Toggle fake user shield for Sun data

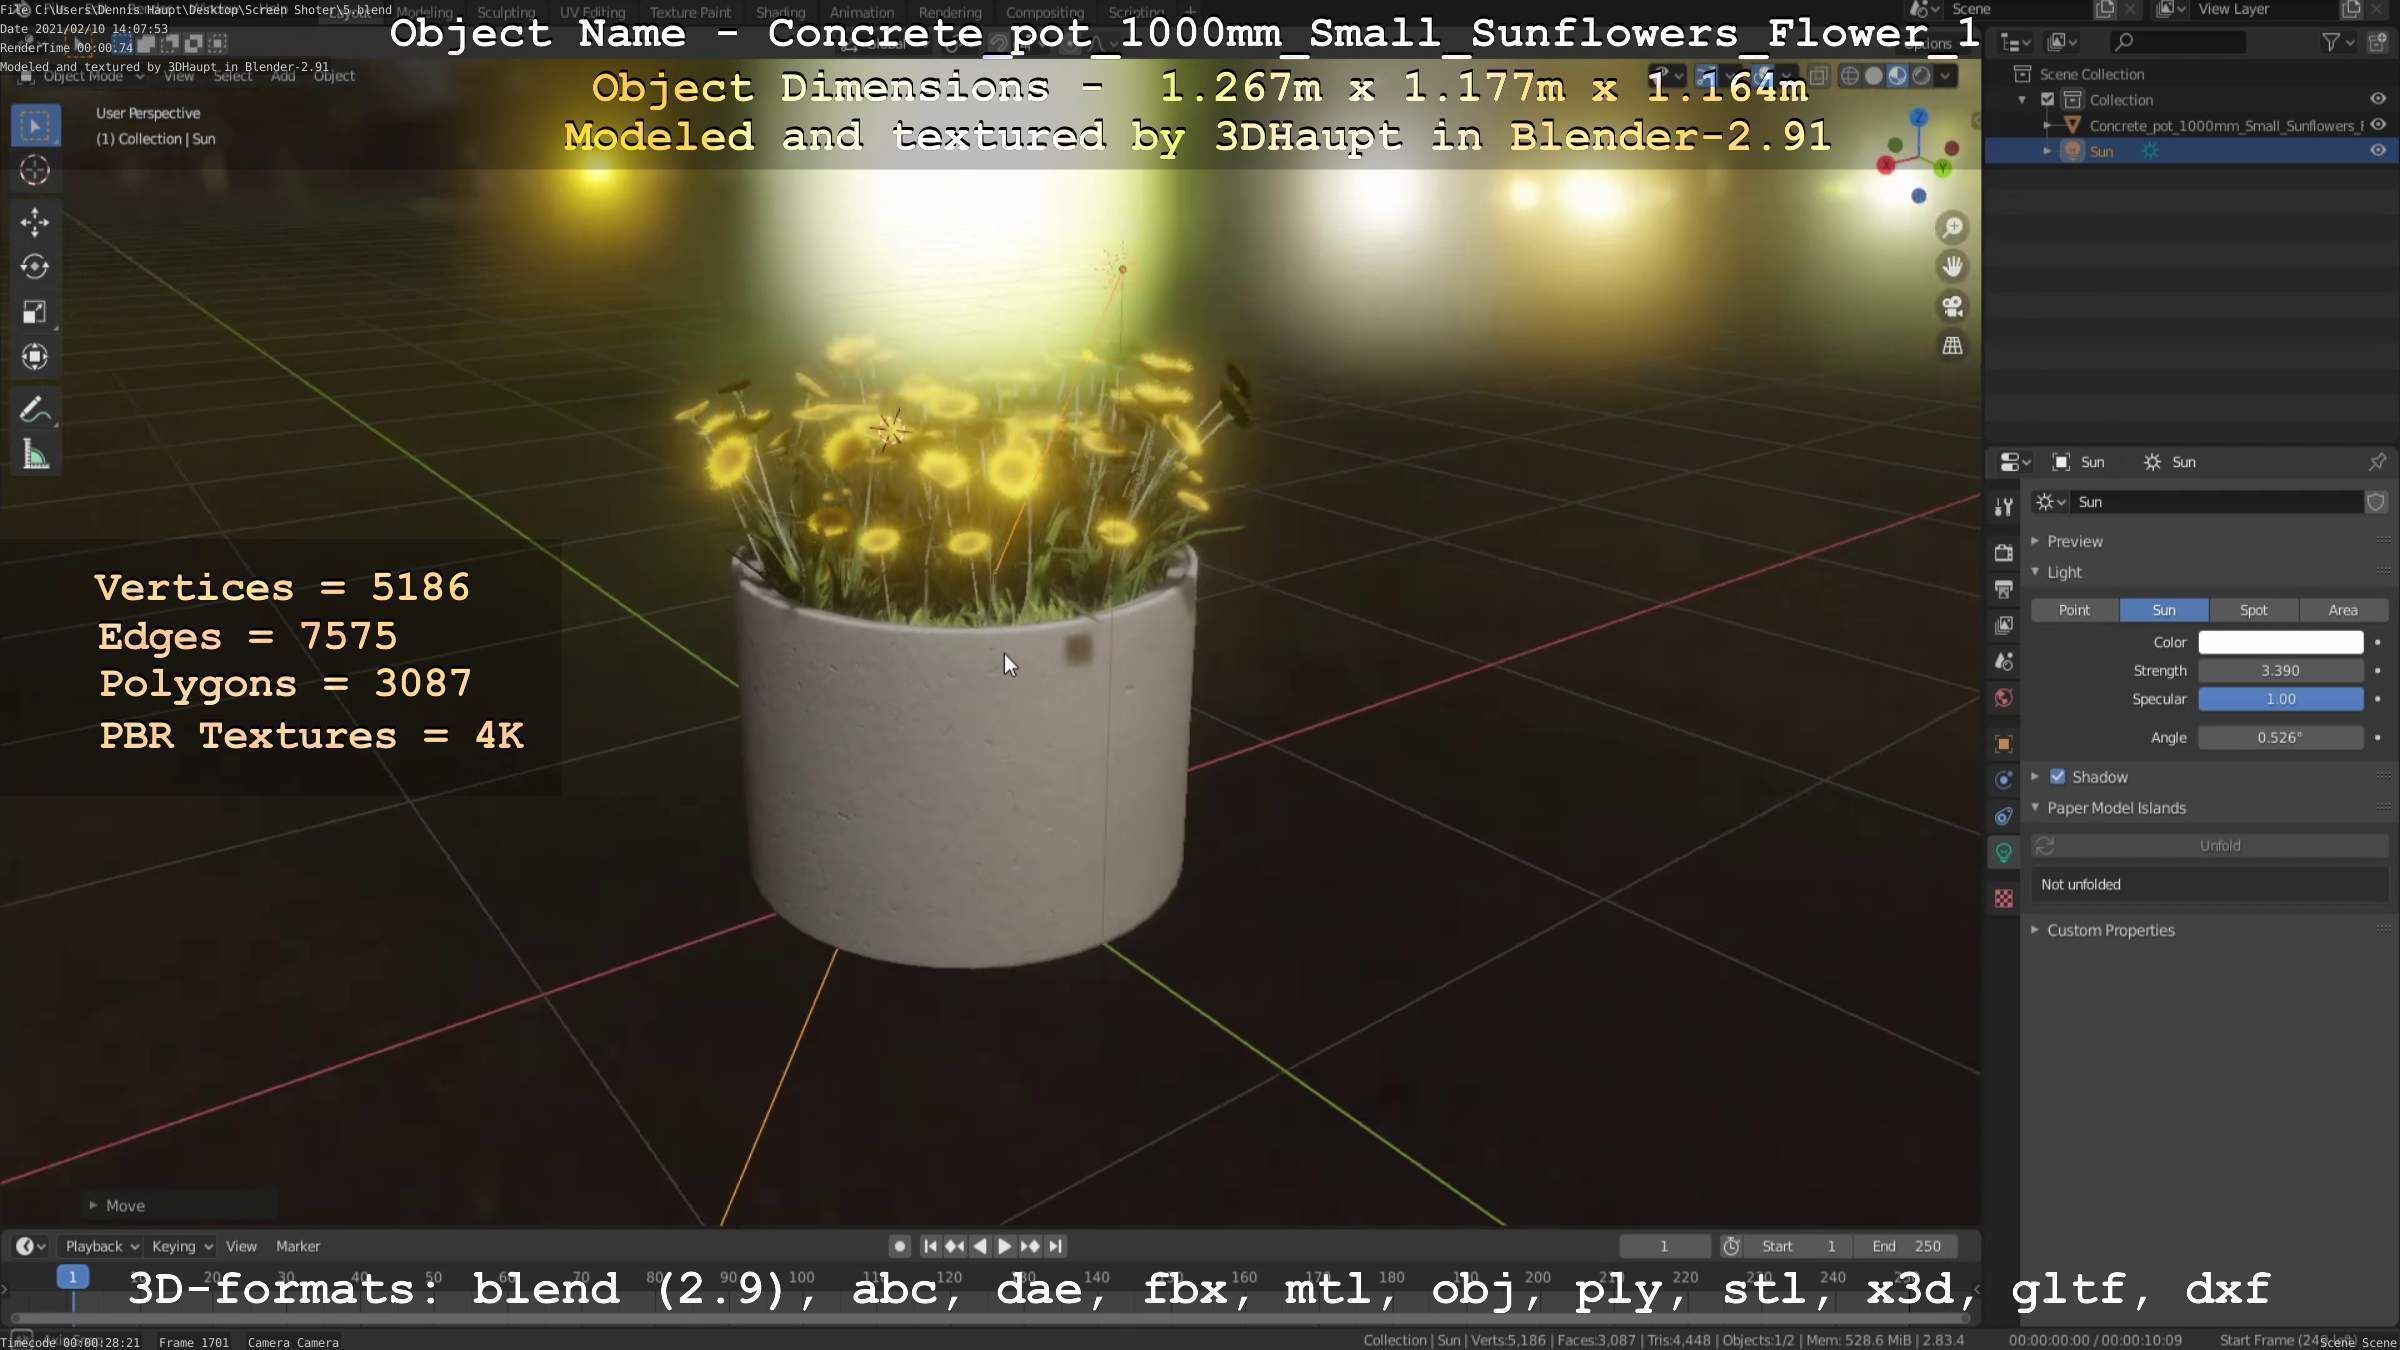2376,502
